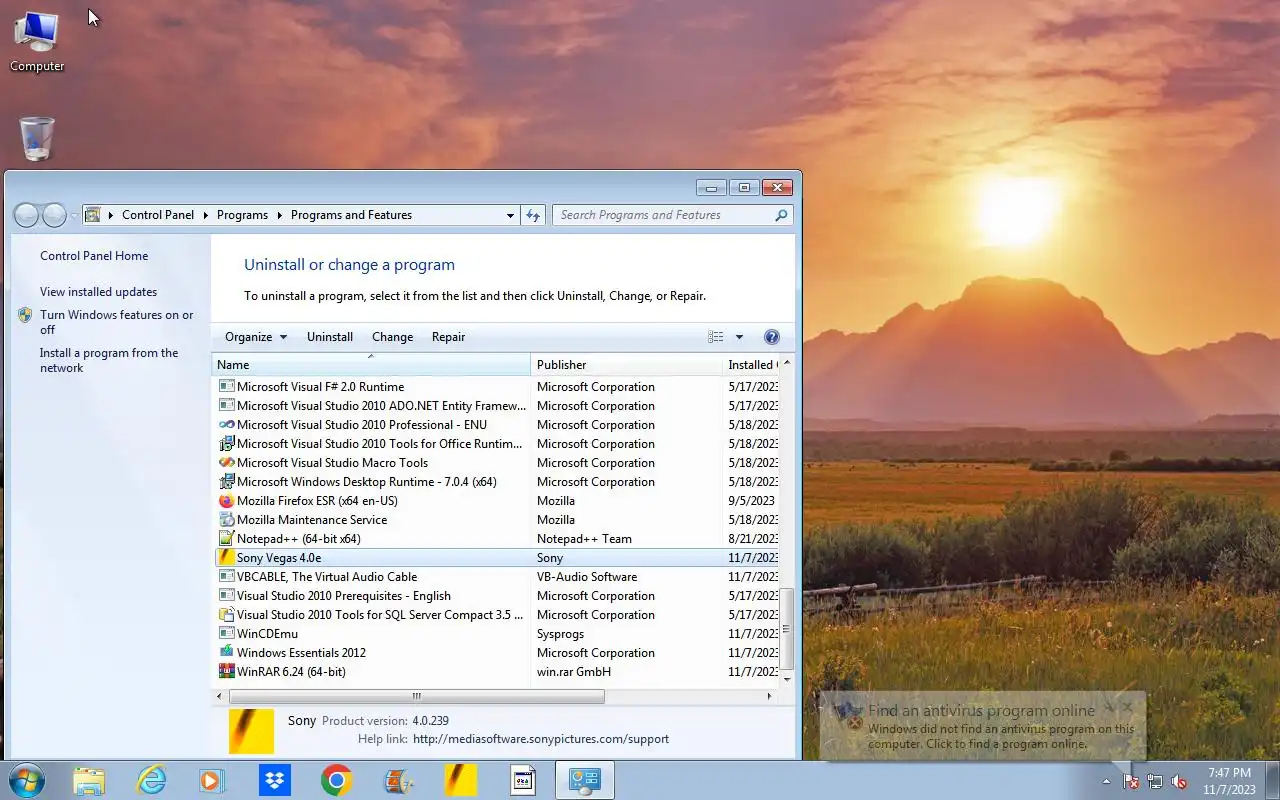
Task: Launch Google Chrome from the taskbar
Action: tap(337, 780)
